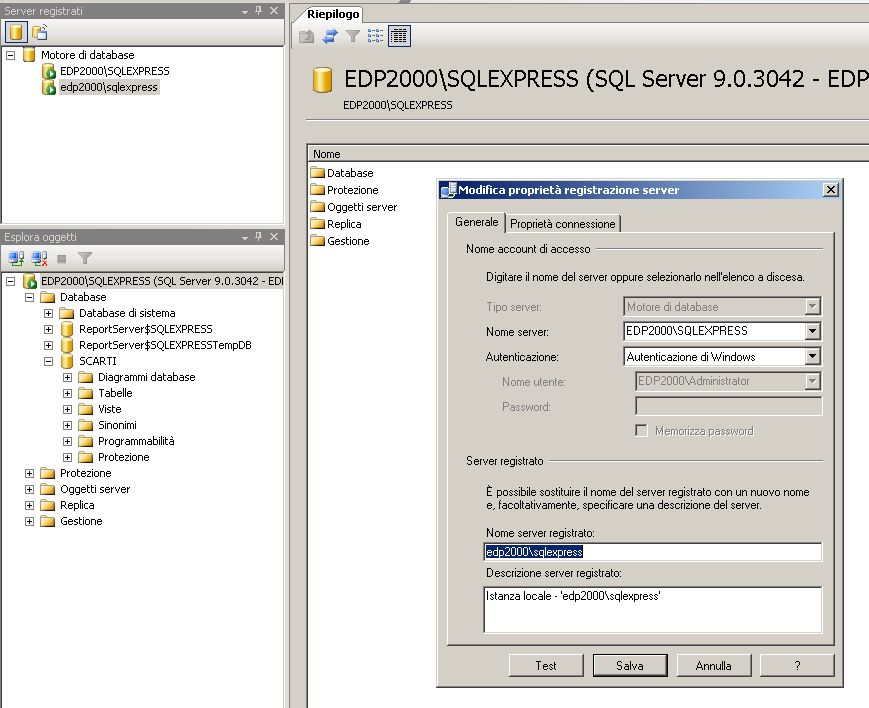This screenshot has height=708, width=869.
Task: Click the Nome server registrato text field
Action: pos(653,552)
